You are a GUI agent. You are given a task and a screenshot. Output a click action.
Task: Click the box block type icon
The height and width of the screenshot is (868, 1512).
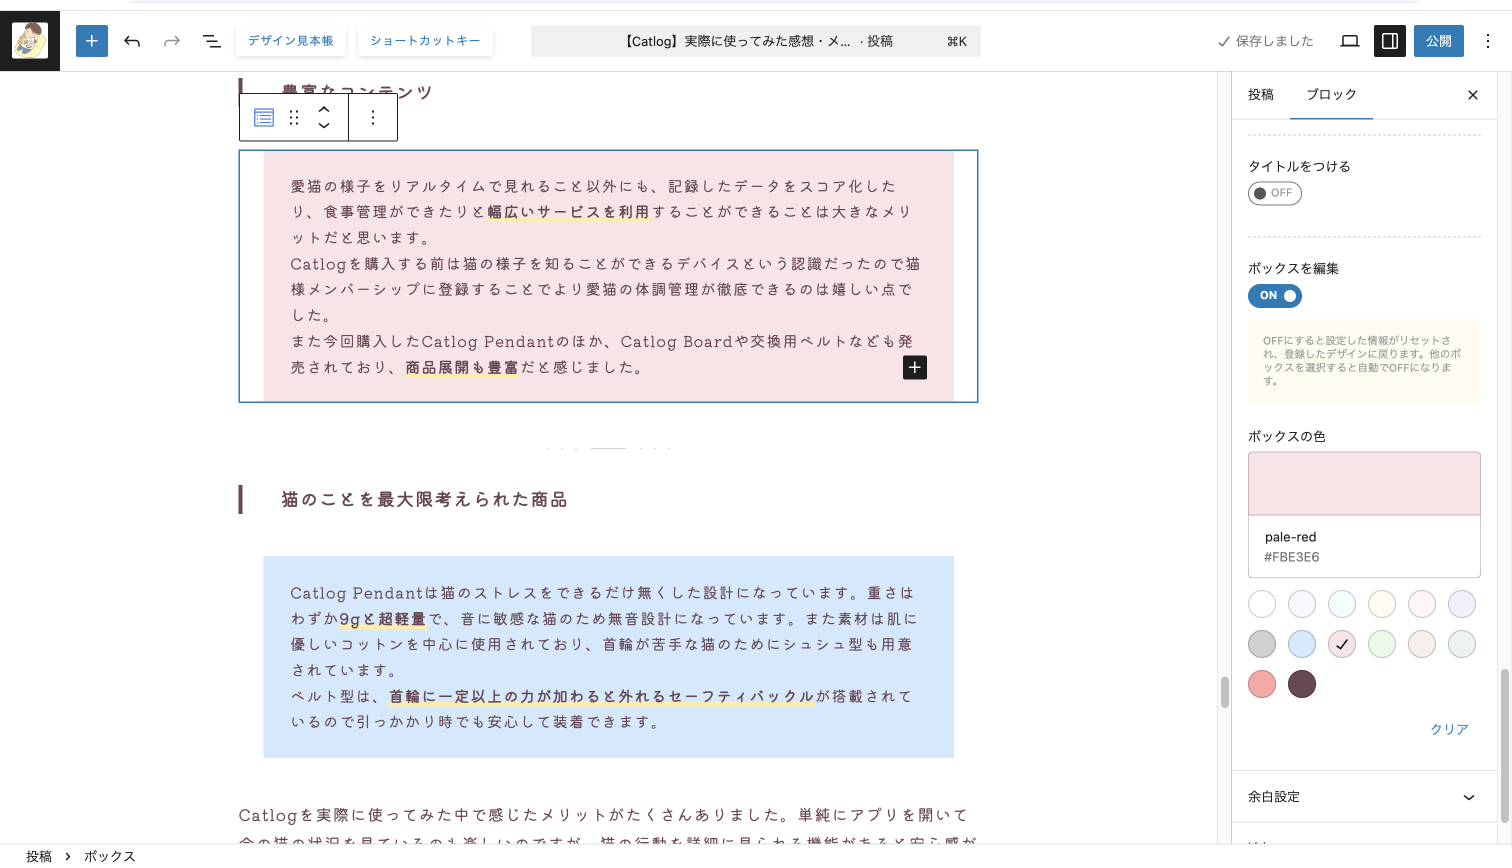coord(264,118)
